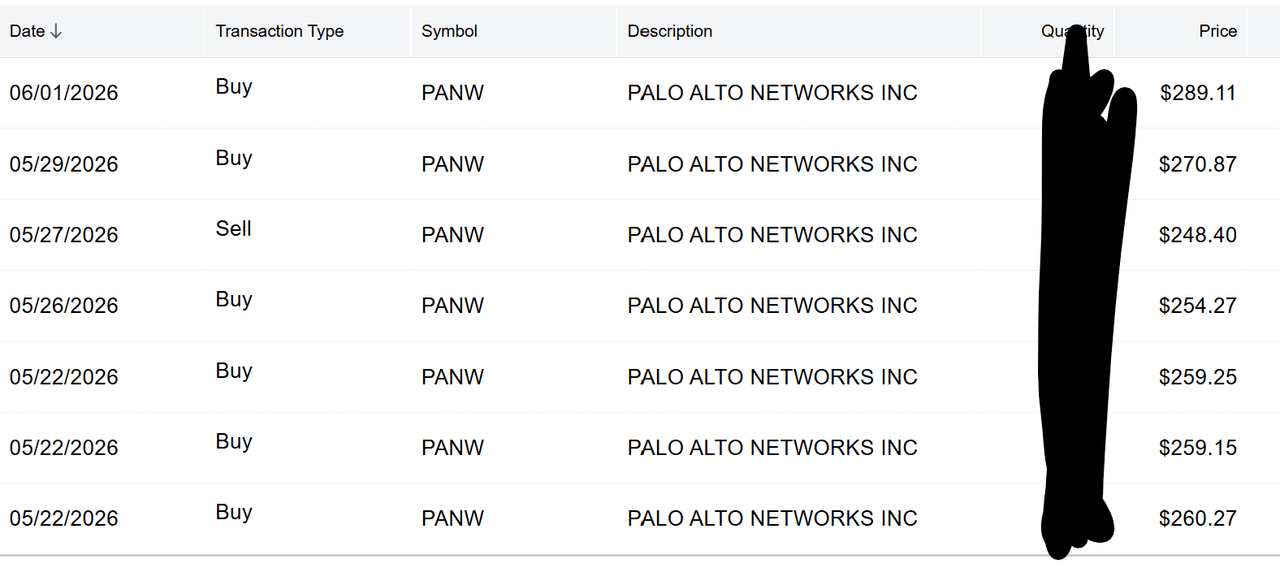Click the Symbol column header
The height and width of the screenshot is (569, 1280).
pos(449,31)
